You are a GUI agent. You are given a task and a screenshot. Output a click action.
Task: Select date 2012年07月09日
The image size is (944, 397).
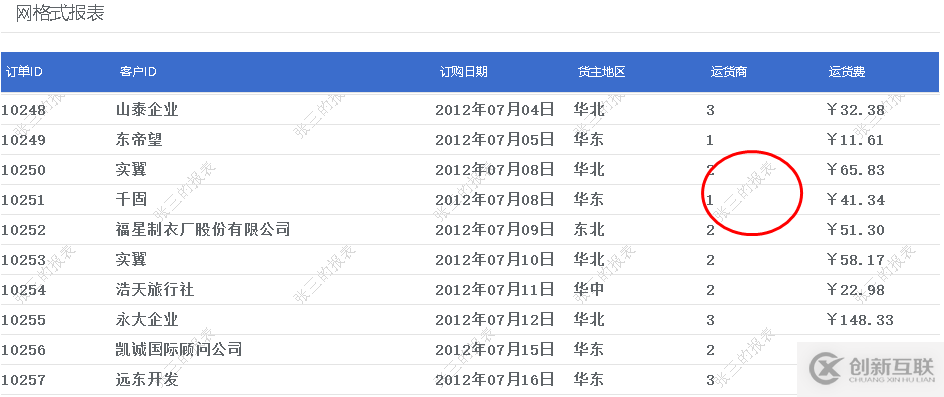494,230
